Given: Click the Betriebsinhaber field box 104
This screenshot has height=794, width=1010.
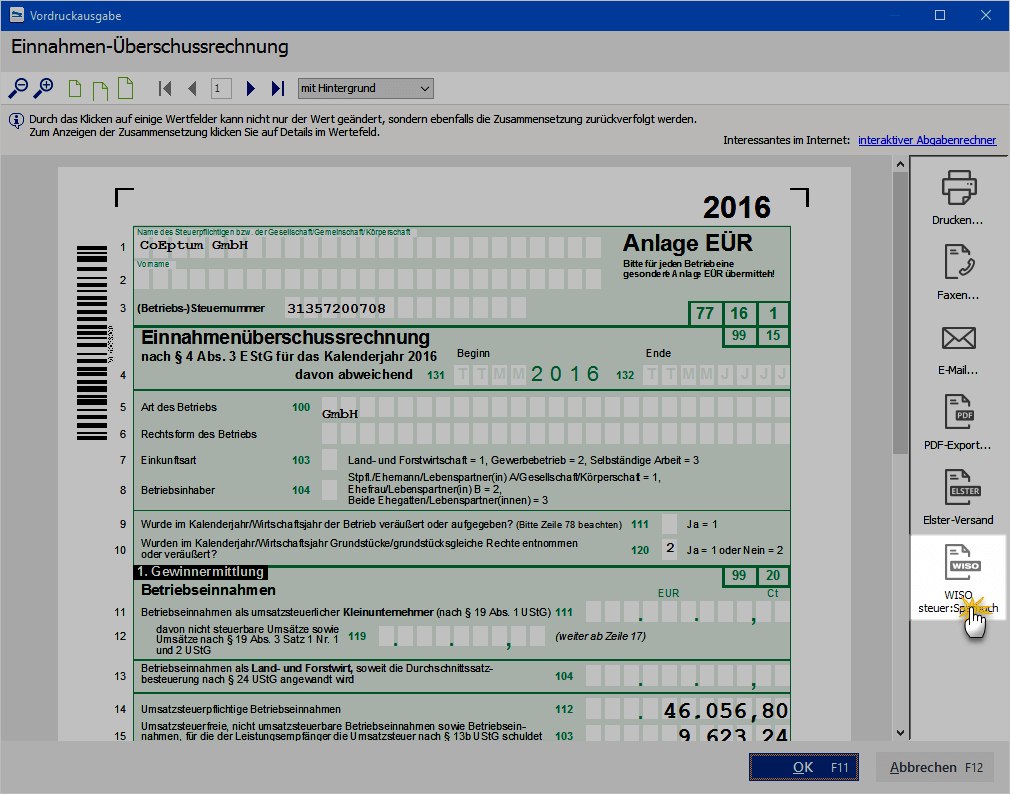Looking at the screenshot, I should [329, 490].
